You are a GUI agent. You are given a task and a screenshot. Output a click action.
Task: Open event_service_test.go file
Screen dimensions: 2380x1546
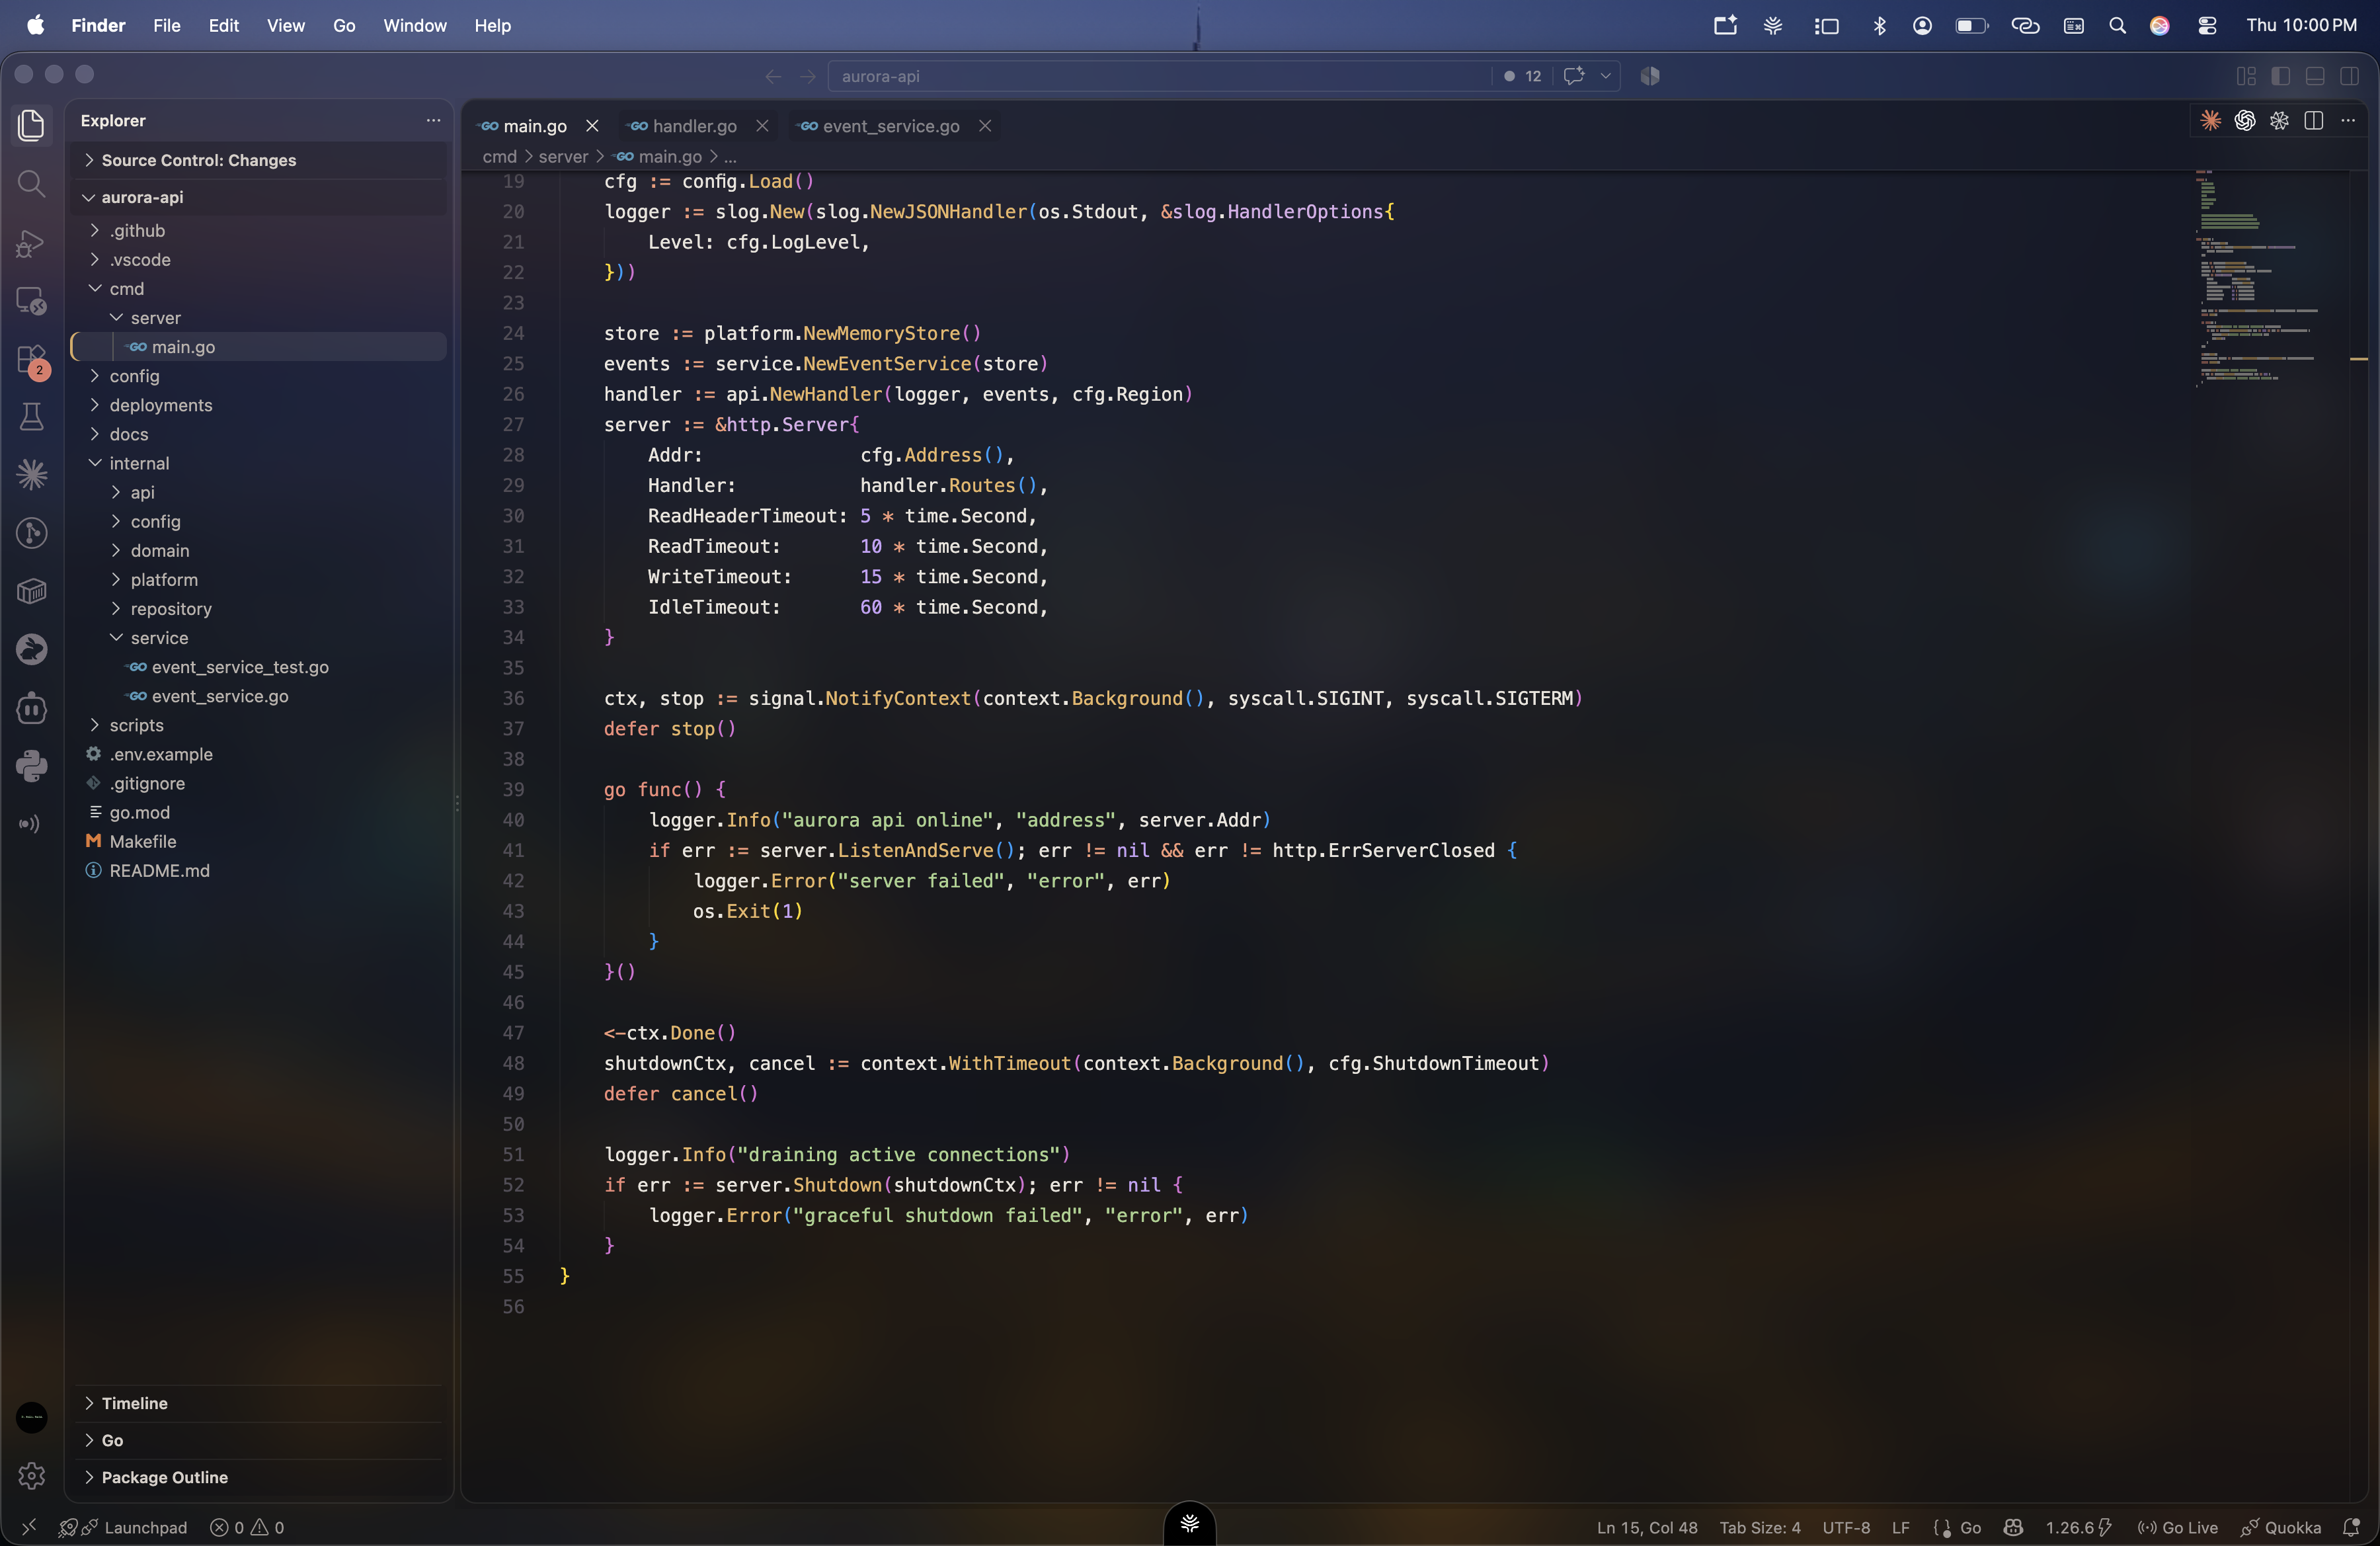(x=258, y=667)
